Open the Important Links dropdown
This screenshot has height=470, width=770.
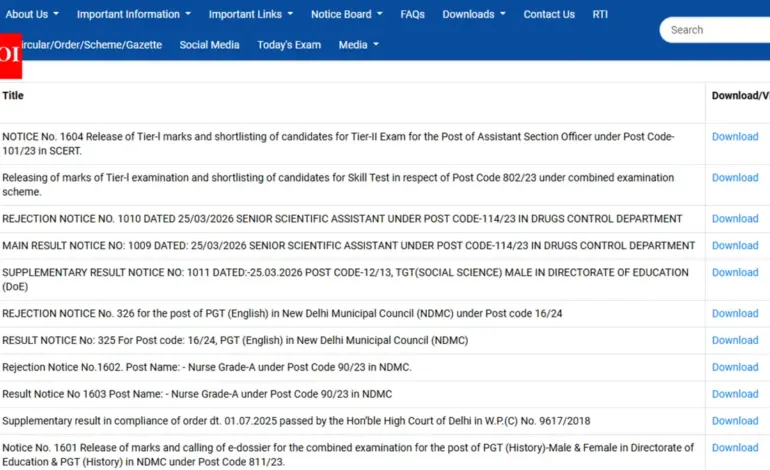tap(251, 14)
